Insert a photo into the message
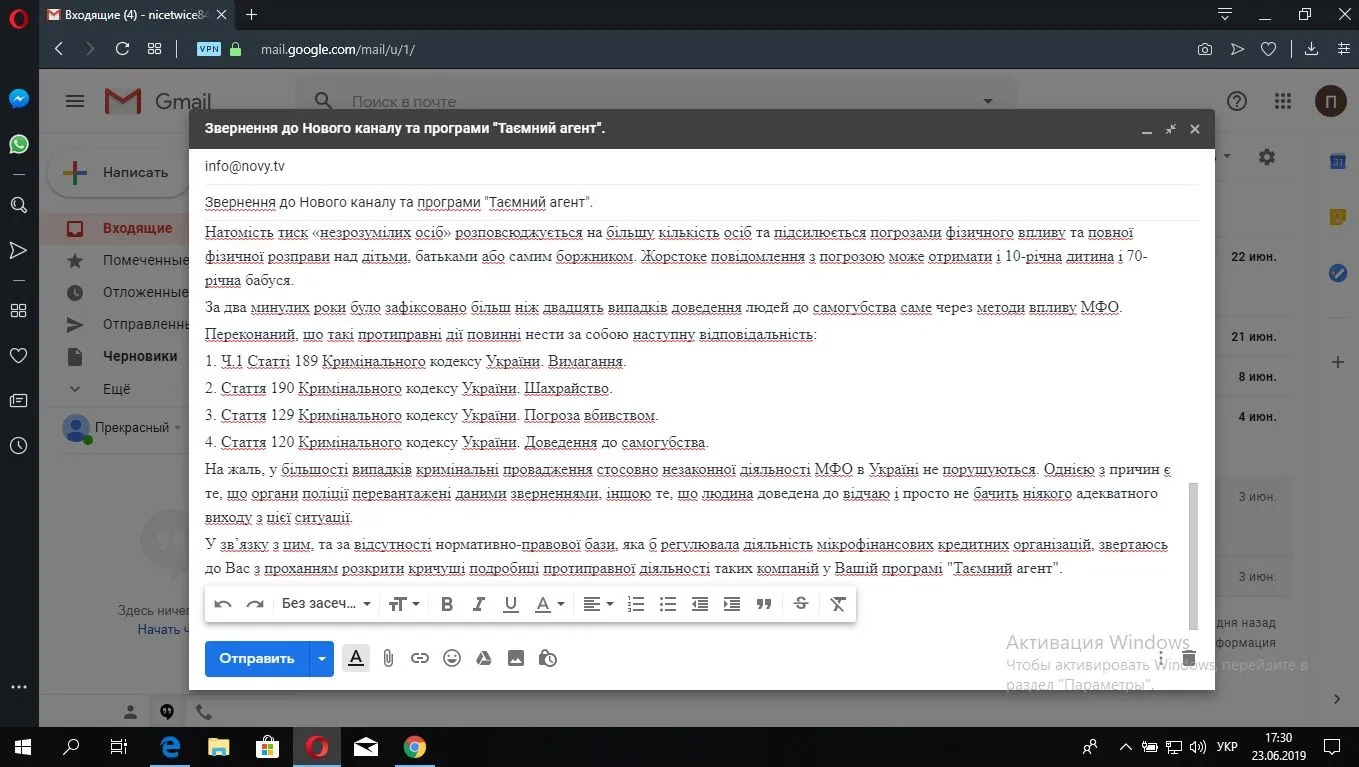This screenshot has height=767, width=1359. [516, 658]
